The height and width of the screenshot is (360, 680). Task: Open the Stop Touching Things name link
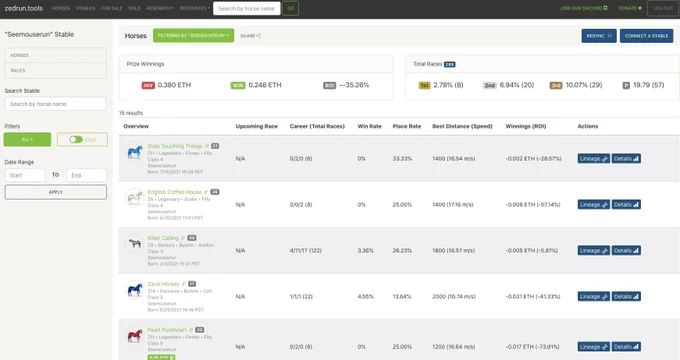tap(175, 146)
